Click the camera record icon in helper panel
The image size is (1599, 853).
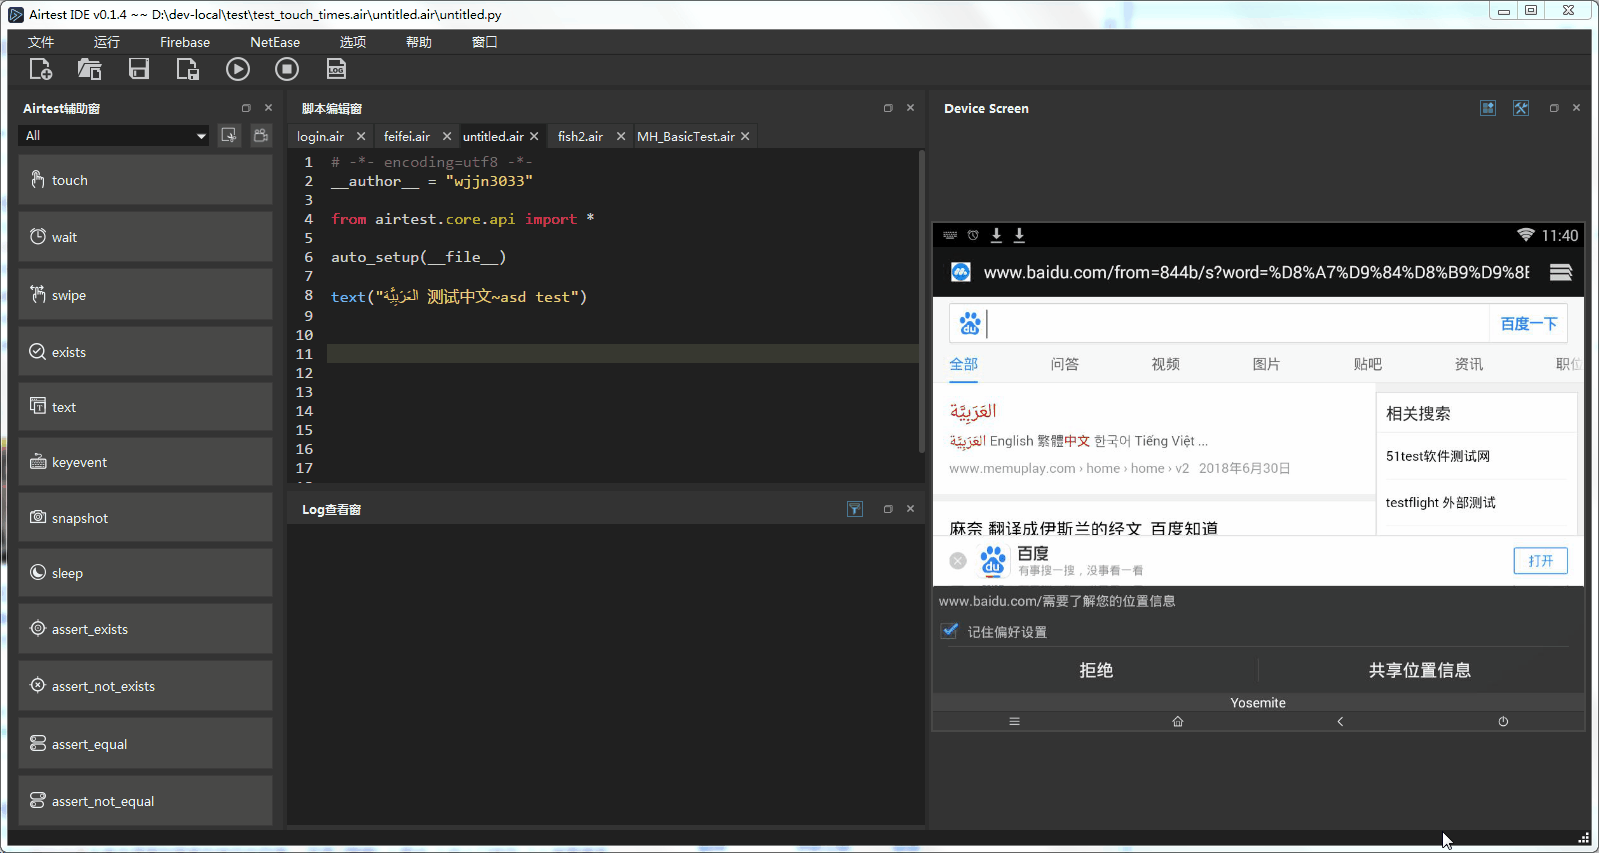tap(261, 135)
